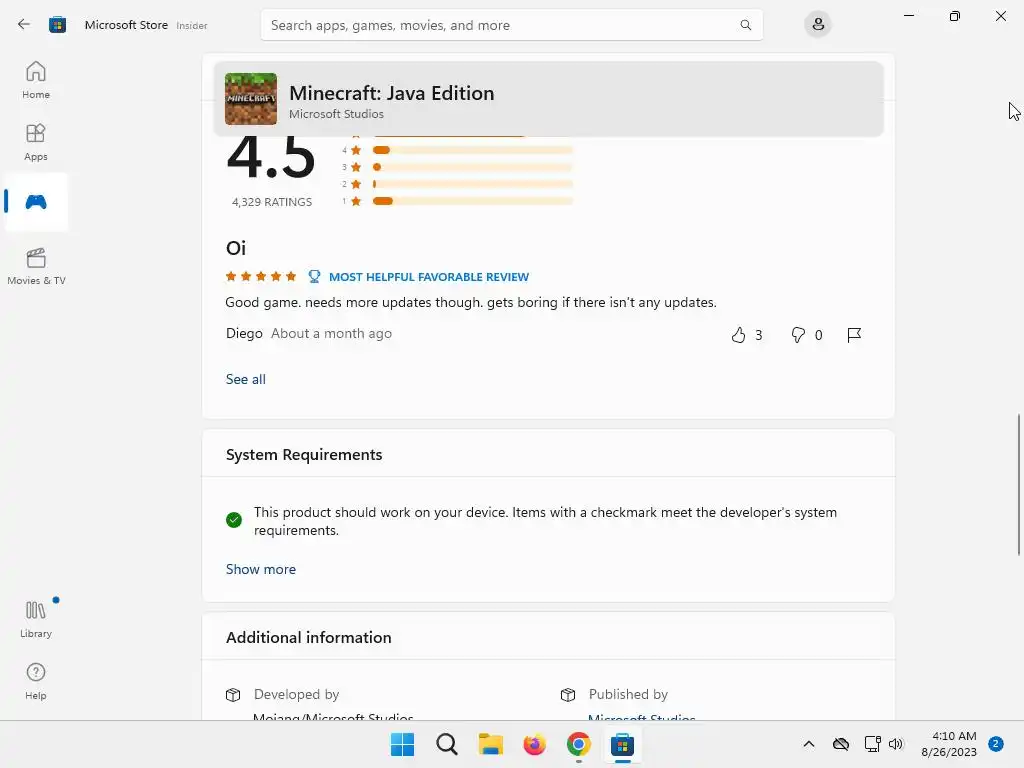Click the cloud sync-off tray icon
The width and height of the screenshot is (1024, 768).
(x=840, y=744)
